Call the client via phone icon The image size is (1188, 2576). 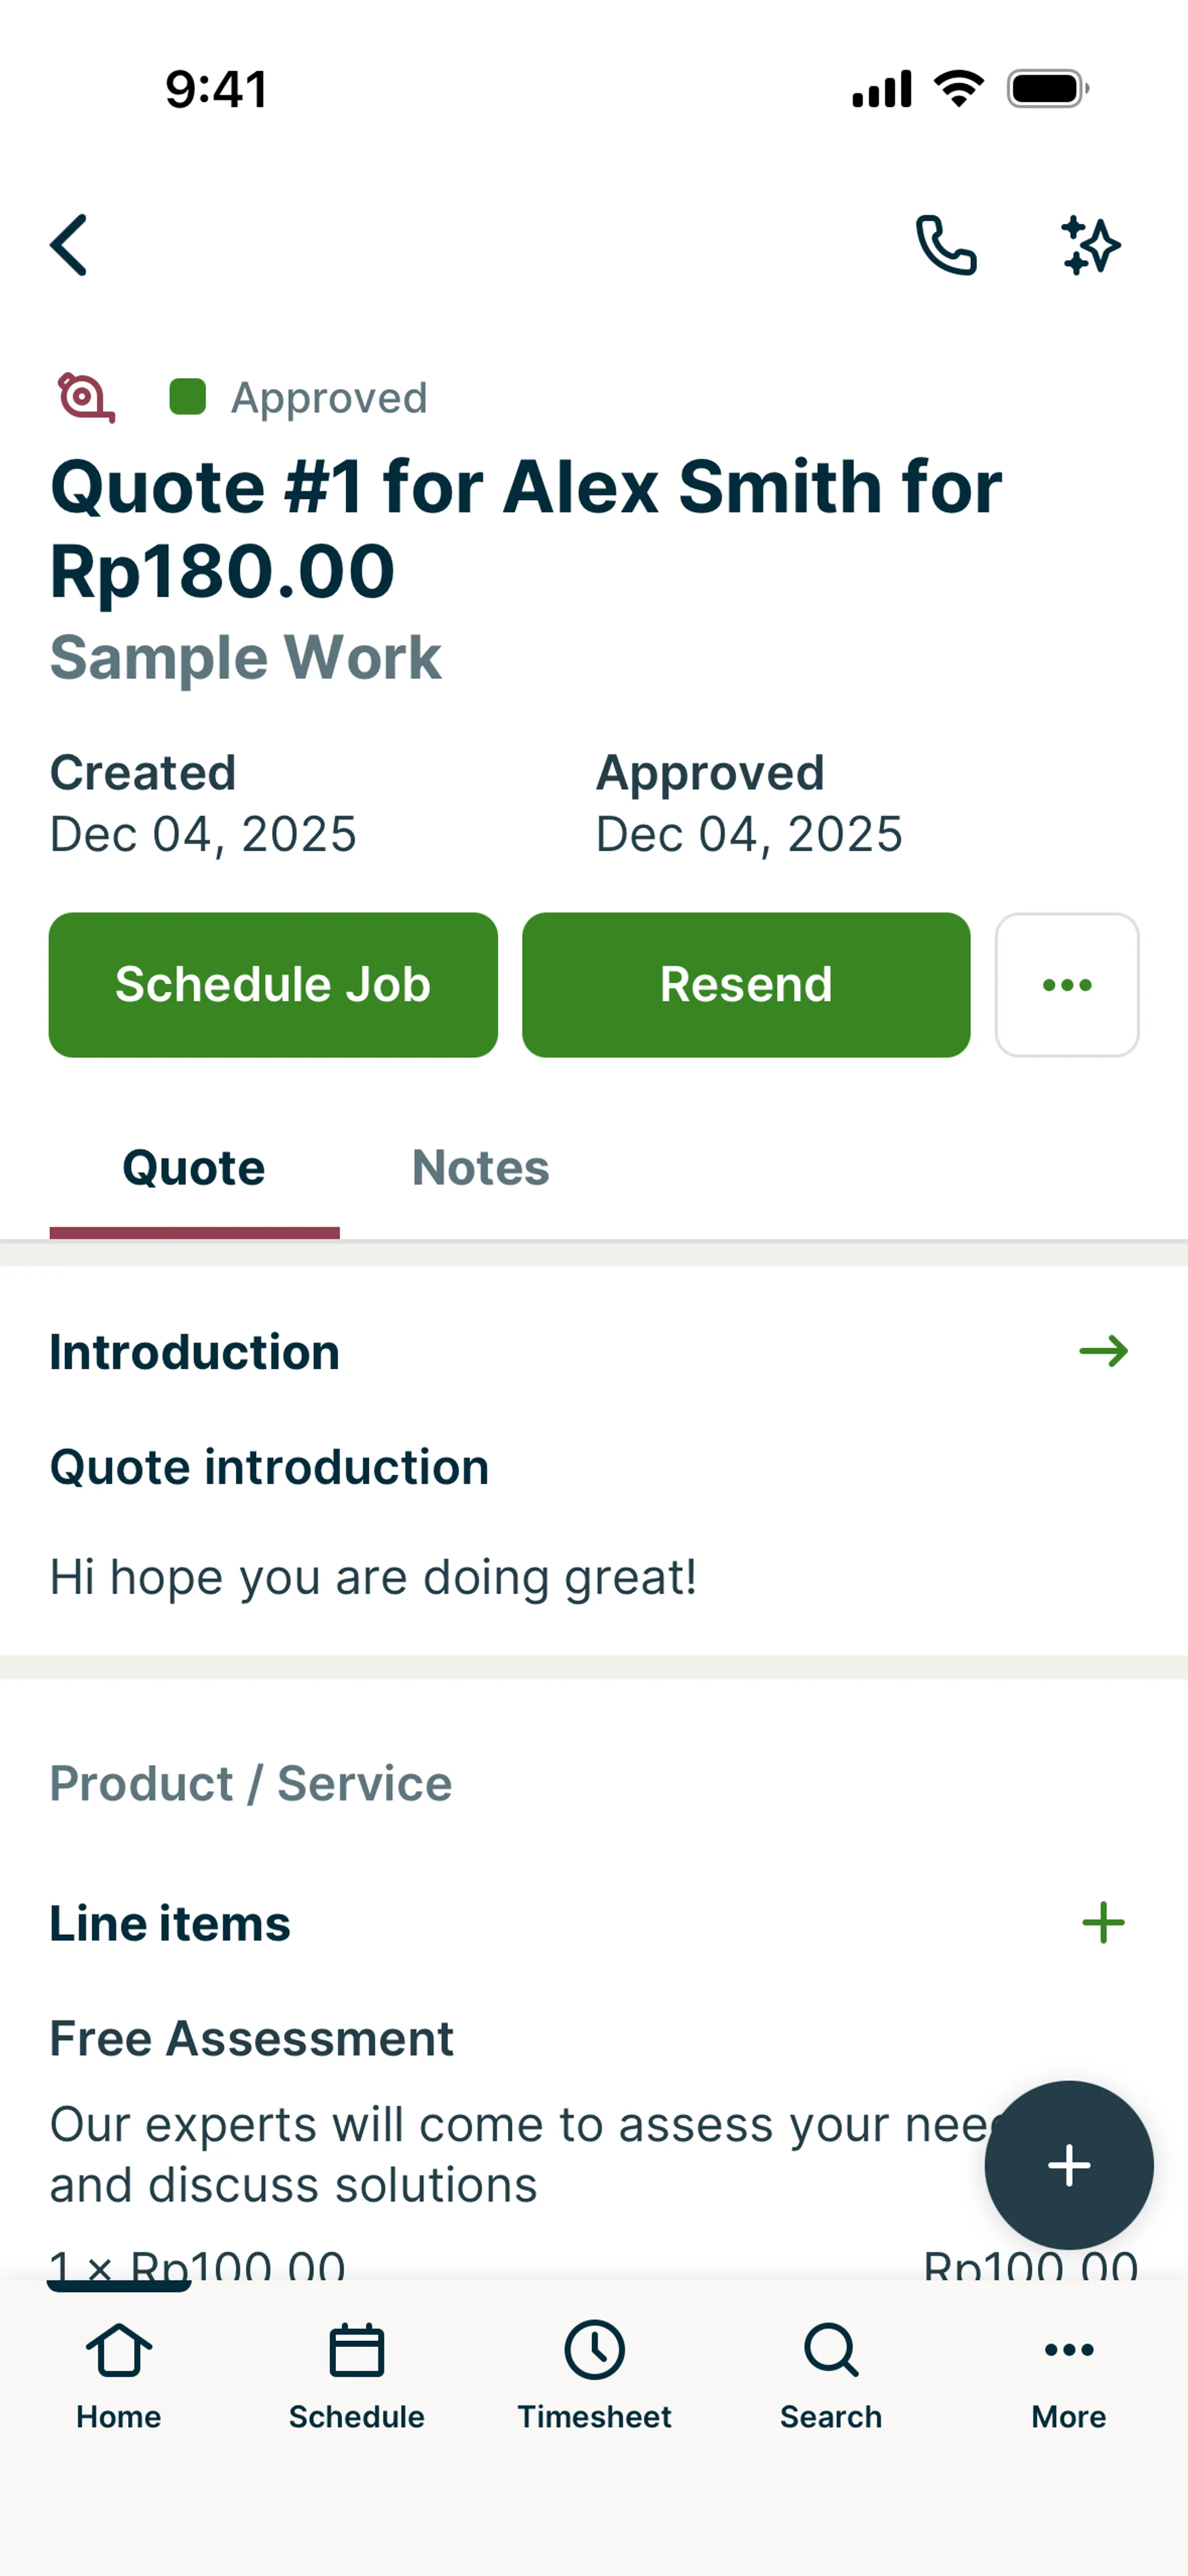(x=946, y=245)
